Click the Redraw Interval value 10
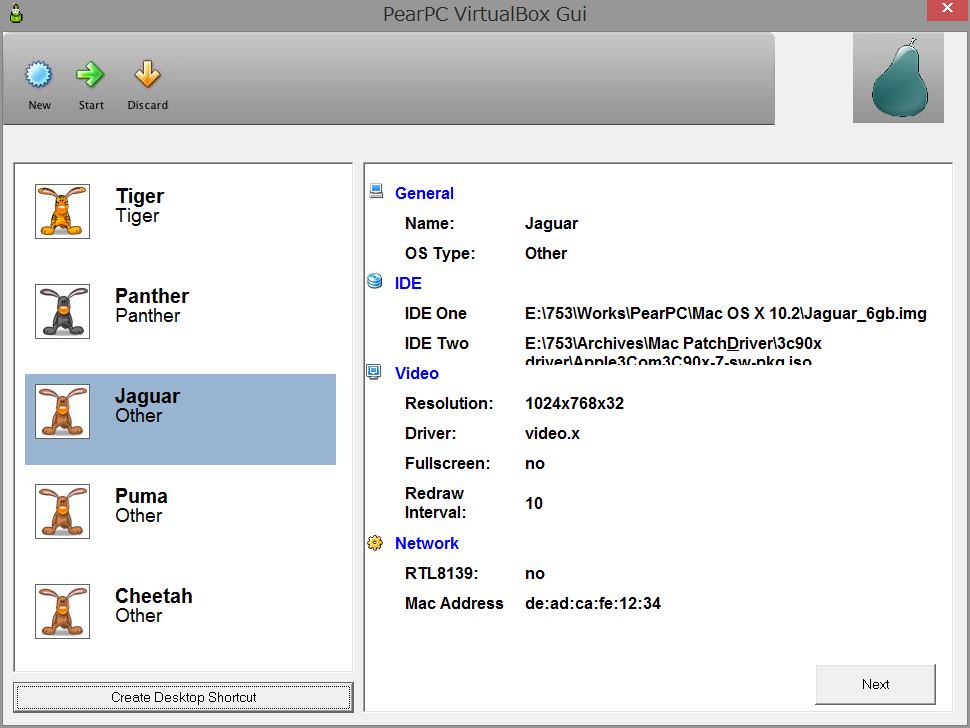This screenshot has height=728, width=970. tap(534, 503)
